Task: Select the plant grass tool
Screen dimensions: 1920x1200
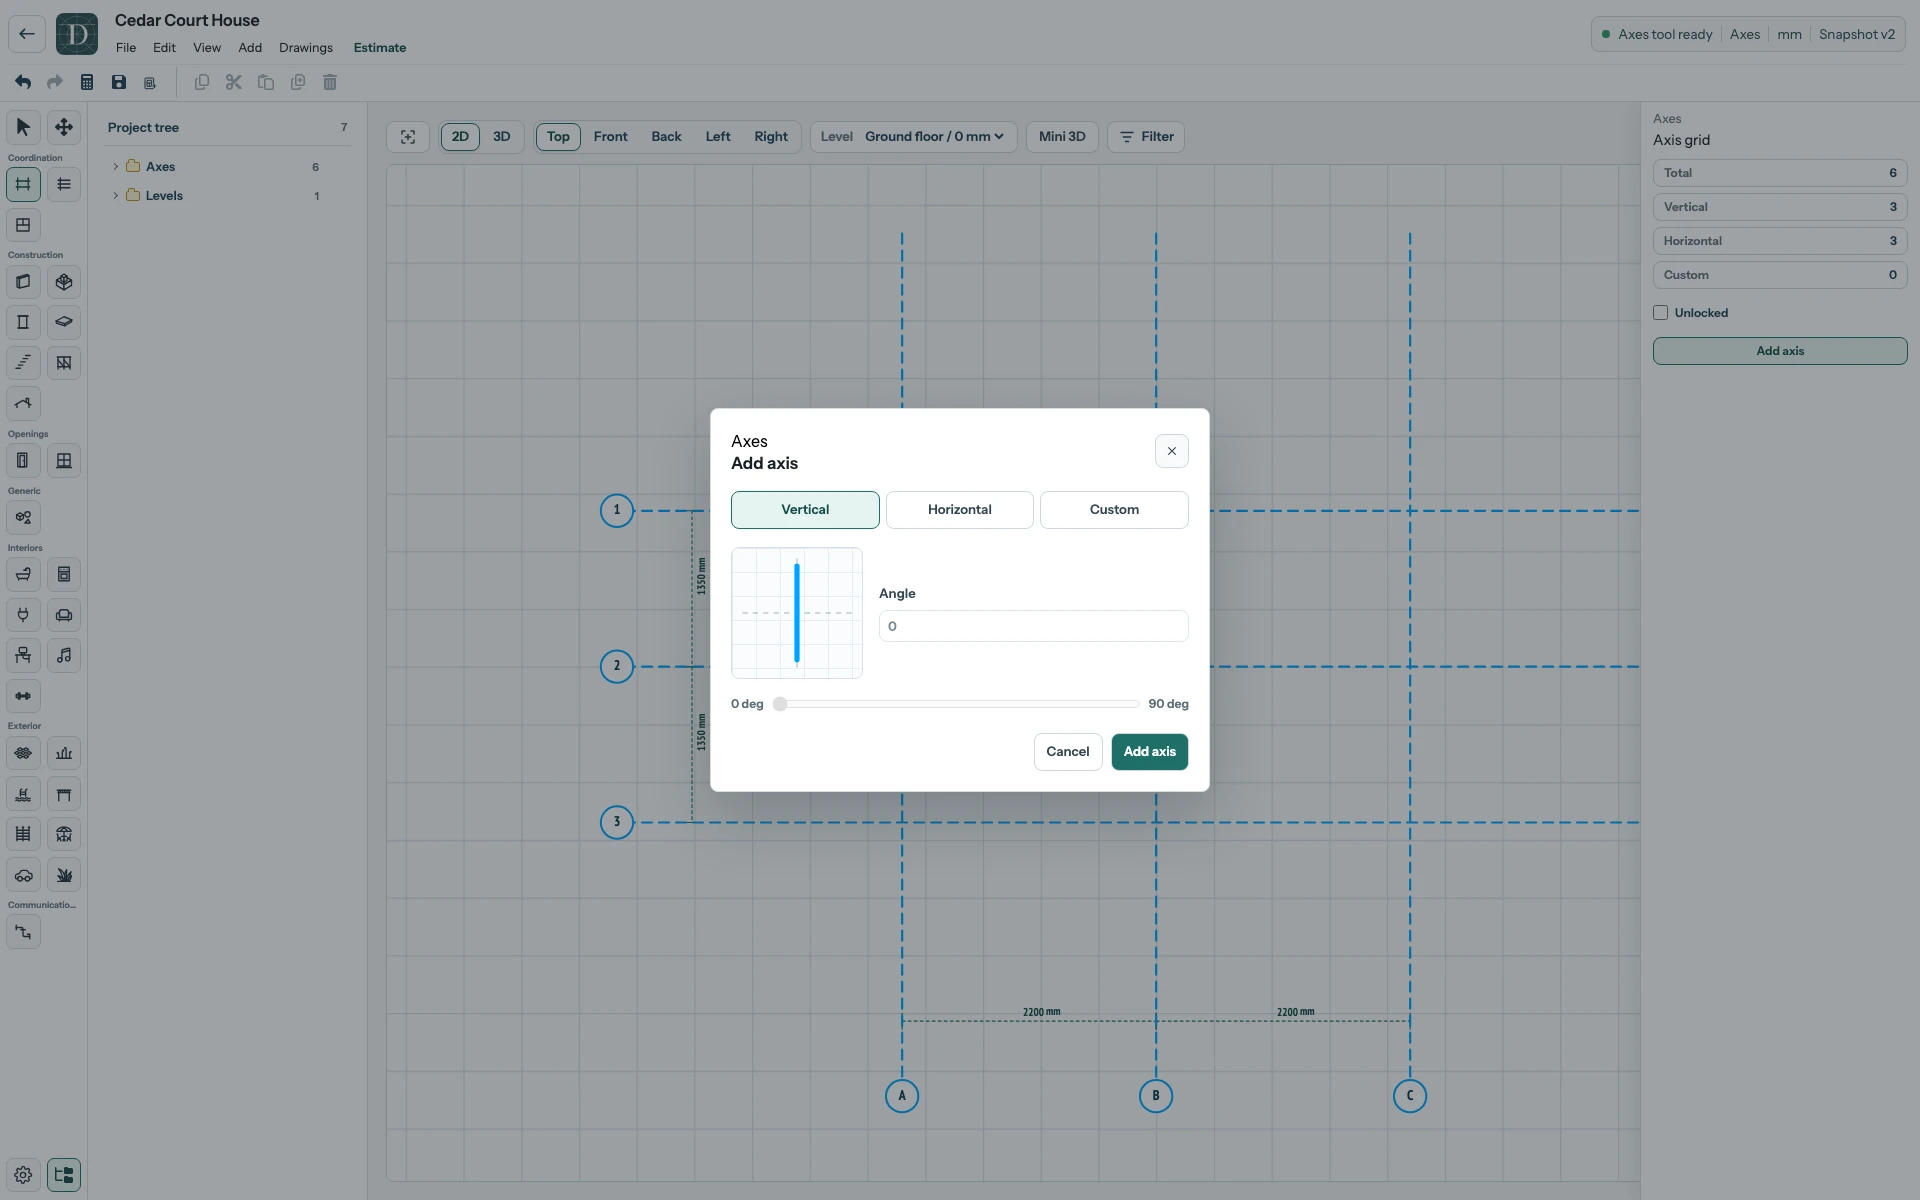Action: pos(64,875)
